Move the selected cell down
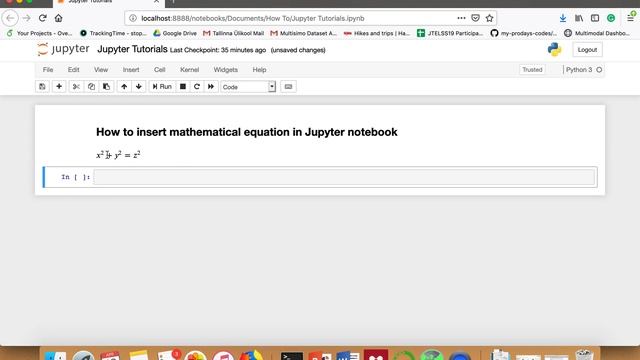640x360 pixels. (139, 87)
